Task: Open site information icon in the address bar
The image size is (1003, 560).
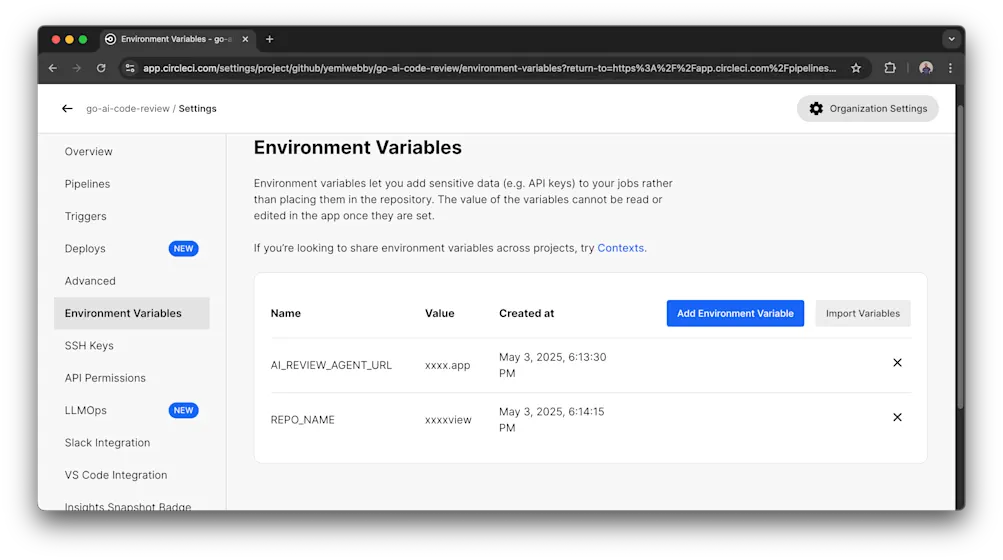Action: tap(130, 68)
